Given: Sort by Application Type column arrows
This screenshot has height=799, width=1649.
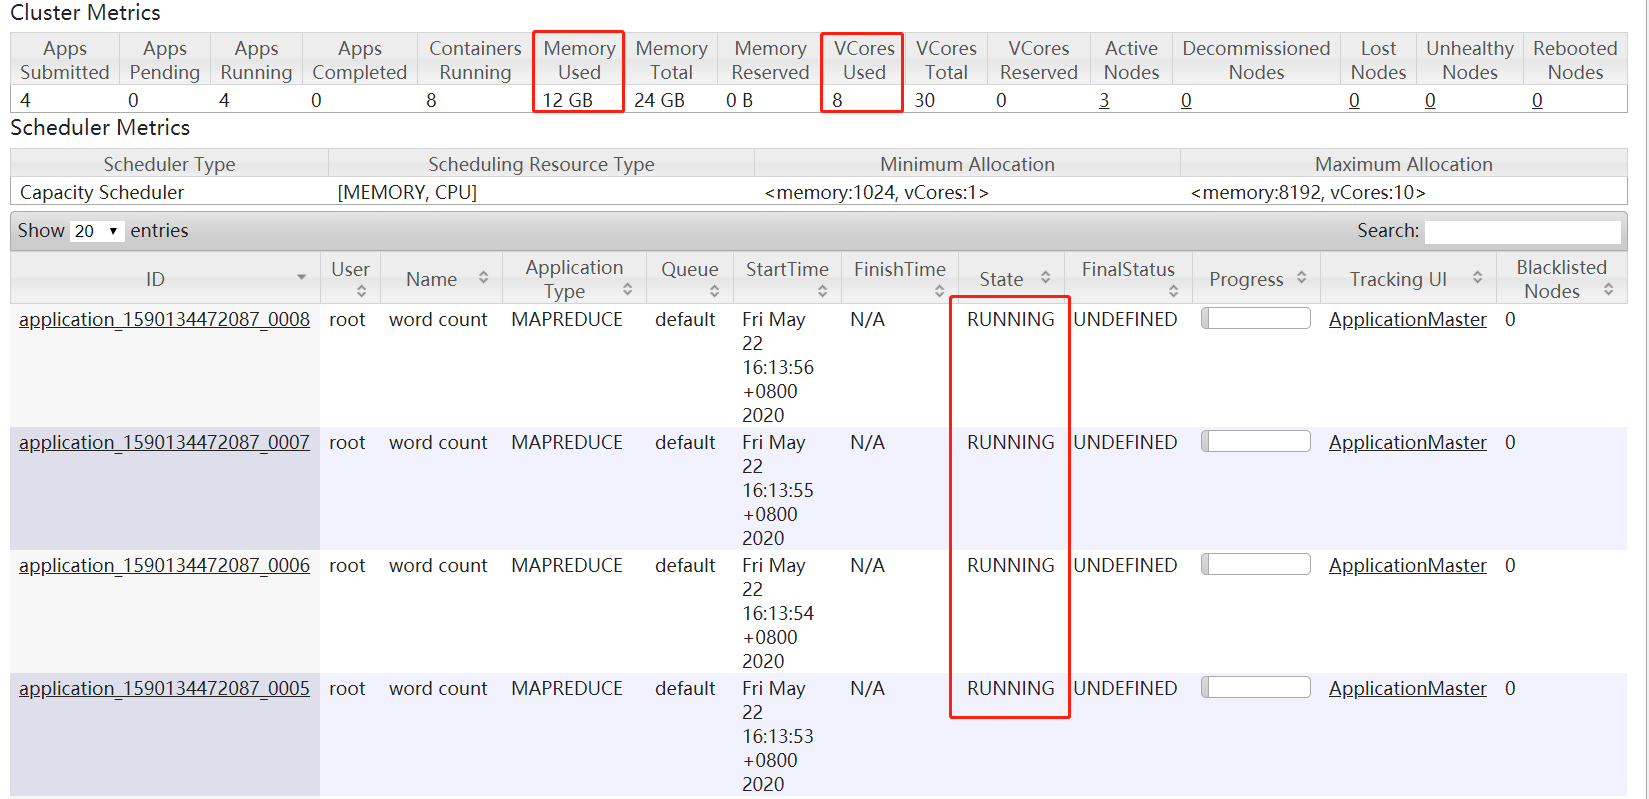Looking at the screenshot, I should click(x=627, y=290).
